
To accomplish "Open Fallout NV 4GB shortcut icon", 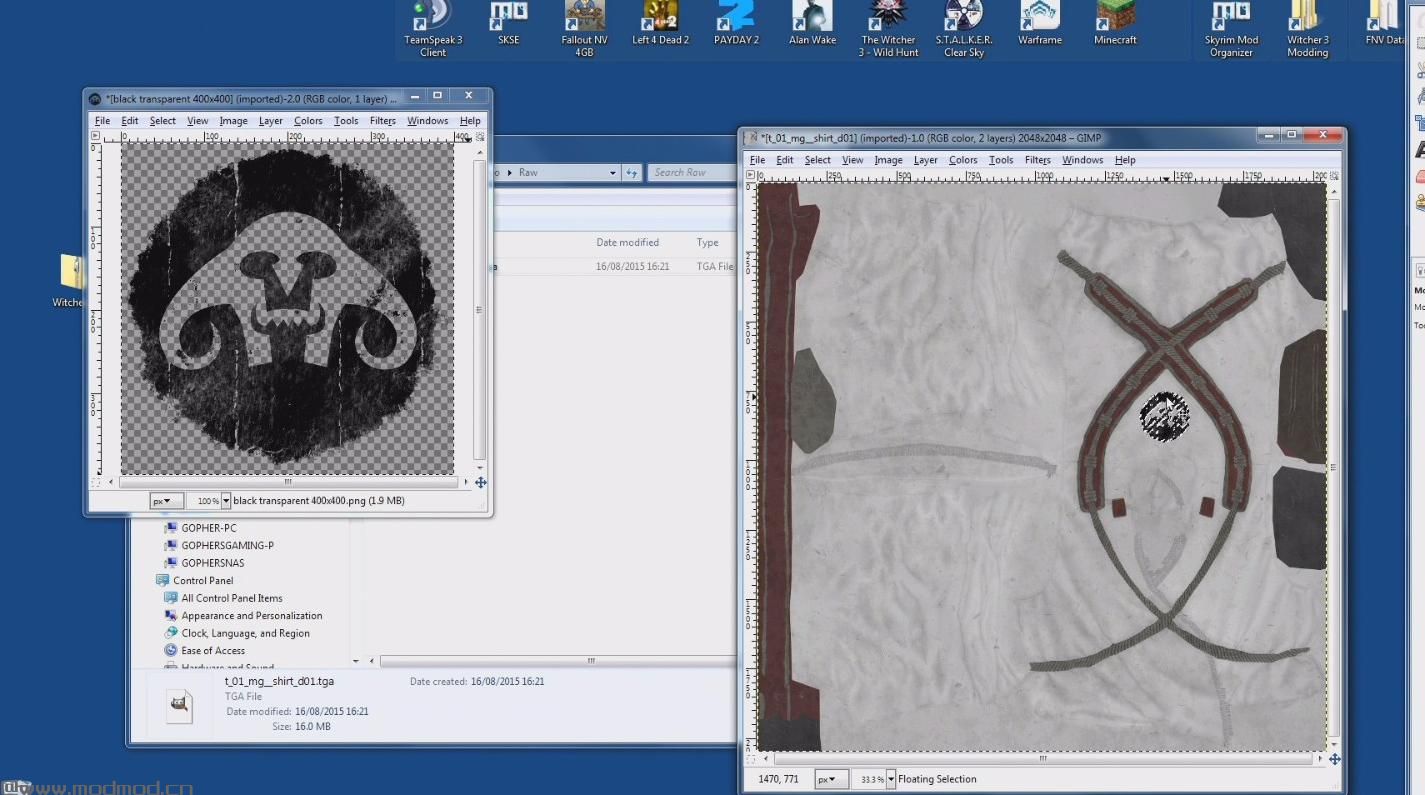I will [x=585, y=28].
